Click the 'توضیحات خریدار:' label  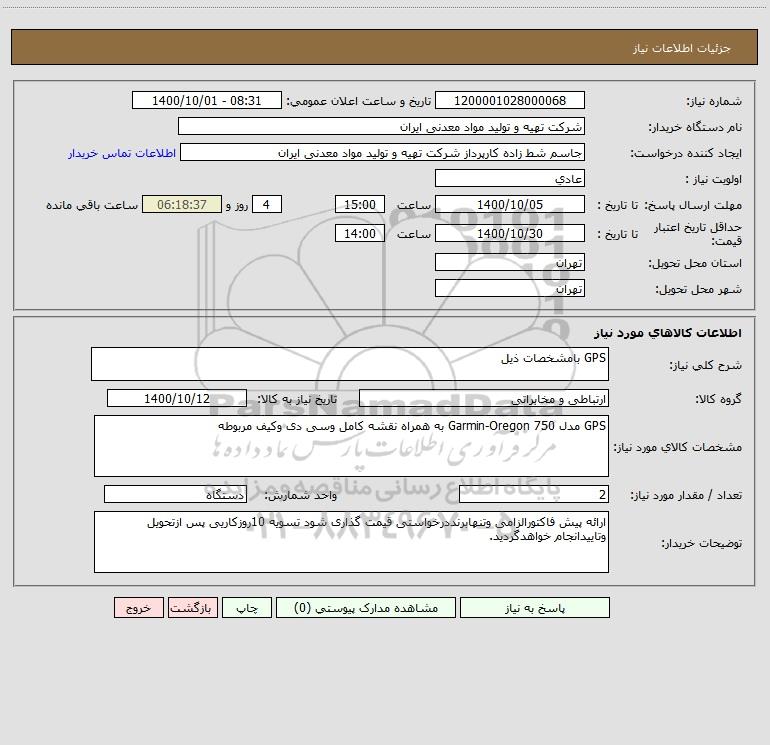click(x=701, y=543)
